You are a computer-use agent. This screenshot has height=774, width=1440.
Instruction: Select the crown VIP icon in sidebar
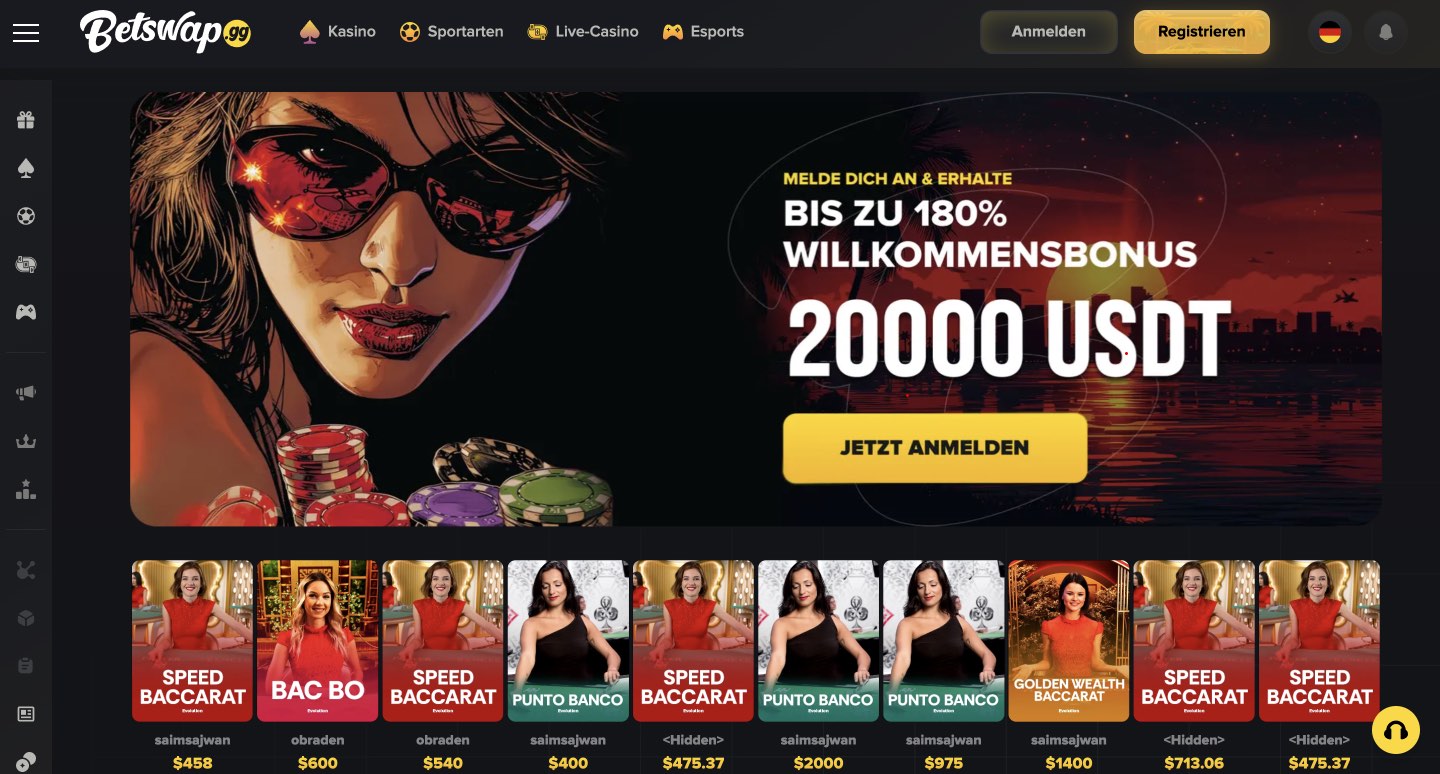[x=26, y=441]
